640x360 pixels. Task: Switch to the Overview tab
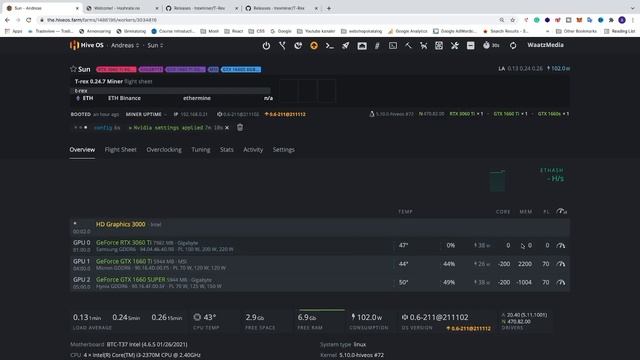(x=82, y=149)
